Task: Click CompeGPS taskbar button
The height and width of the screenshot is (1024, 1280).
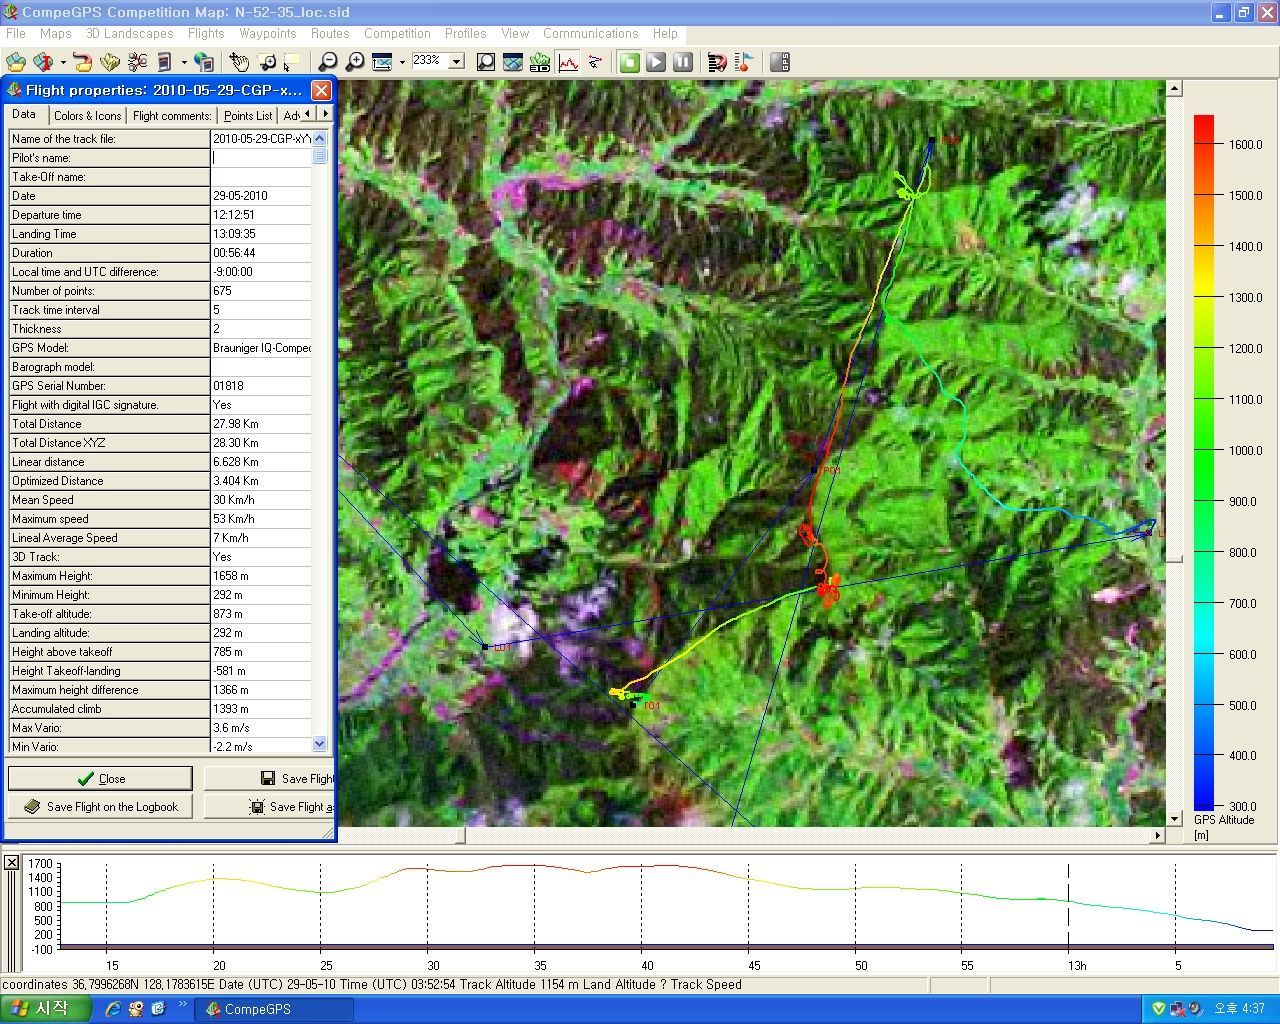Action: 275,1009
